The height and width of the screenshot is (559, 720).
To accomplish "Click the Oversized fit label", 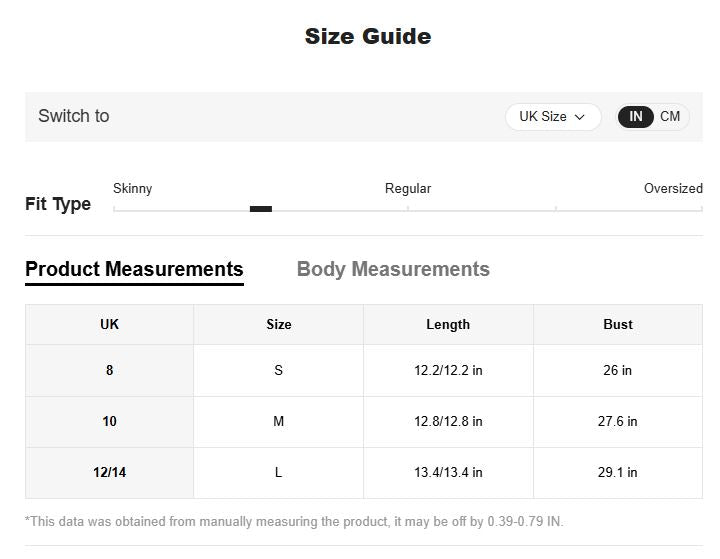I will (x=673, y=188).
